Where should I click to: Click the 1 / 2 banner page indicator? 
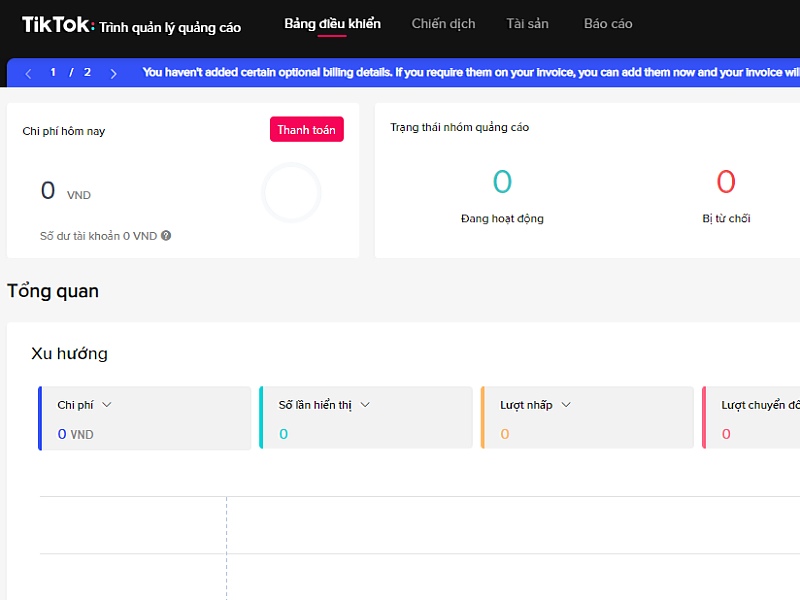[x=70, y=72]
